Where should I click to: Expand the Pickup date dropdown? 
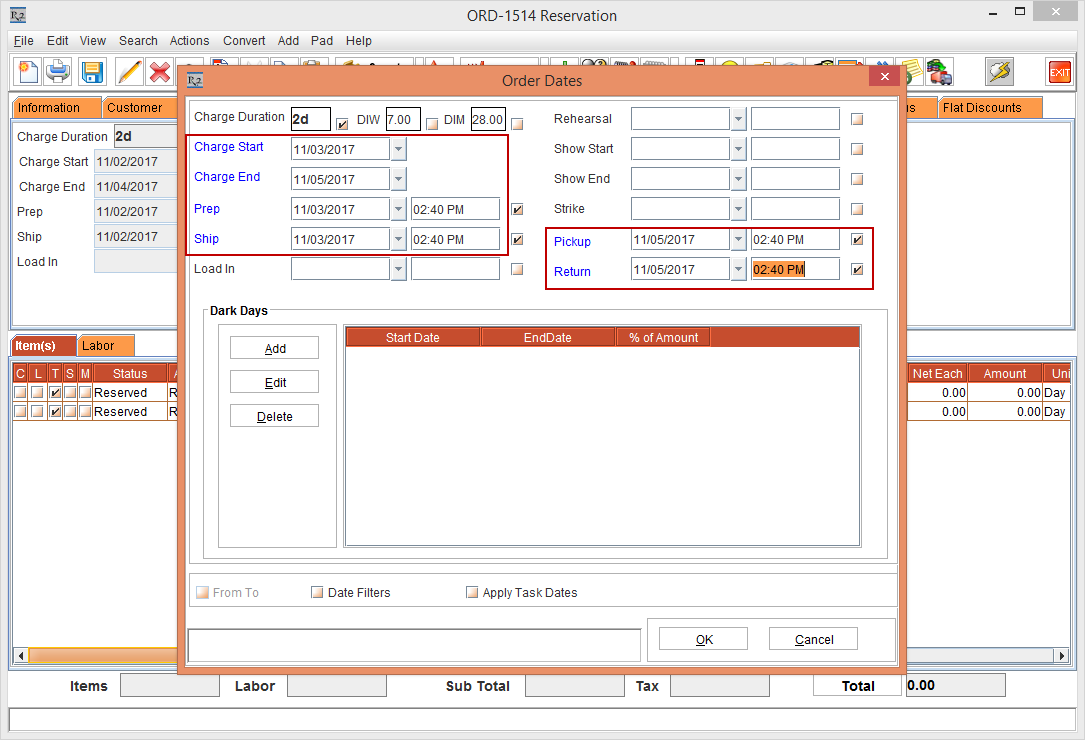click(740, 239)
